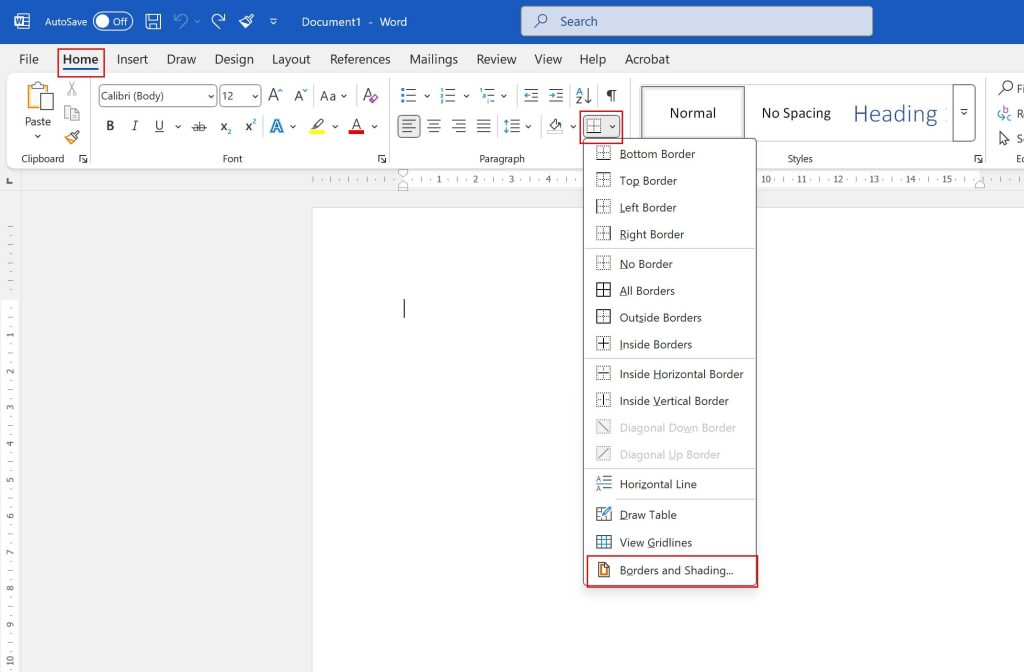Click the Save icon in title bar
Screen dimensions: 1024x672
pos(153,21)
